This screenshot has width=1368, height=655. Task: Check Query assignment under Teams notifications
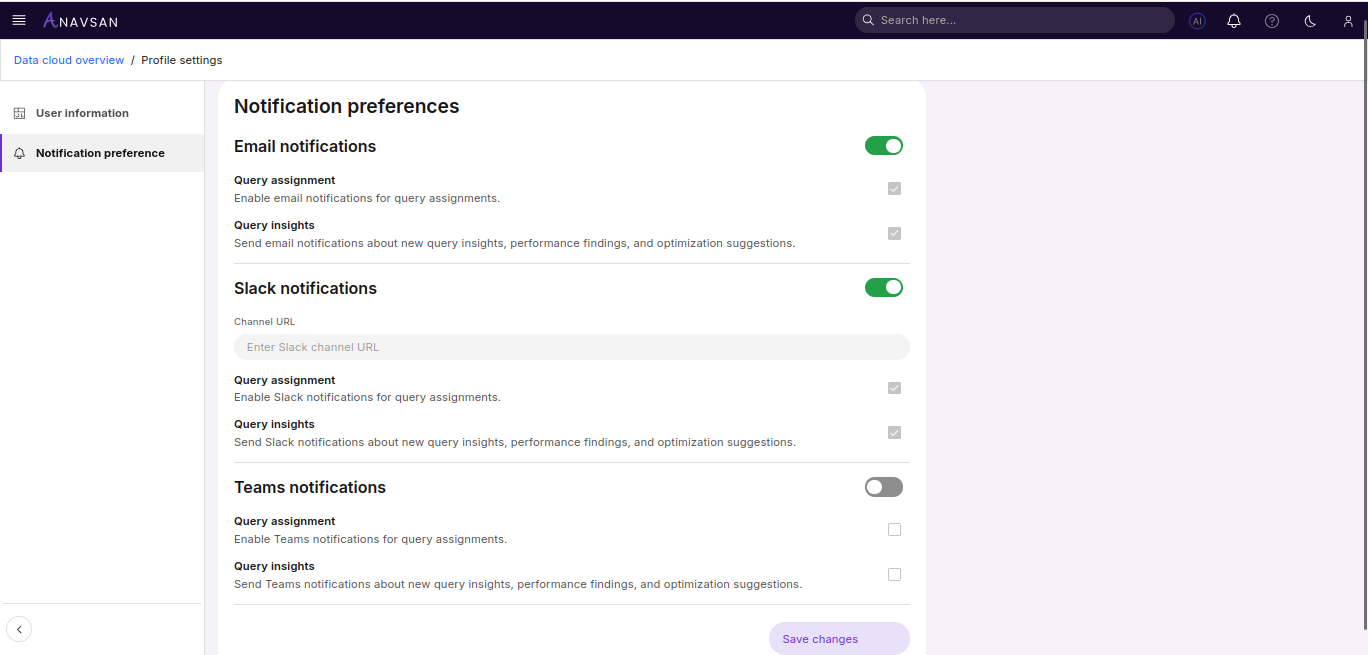[894, 529]
